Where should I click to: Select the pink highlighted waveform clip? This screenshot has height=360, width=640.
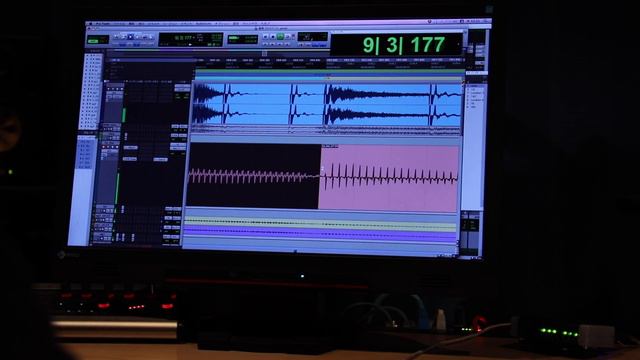coord(389,178)
